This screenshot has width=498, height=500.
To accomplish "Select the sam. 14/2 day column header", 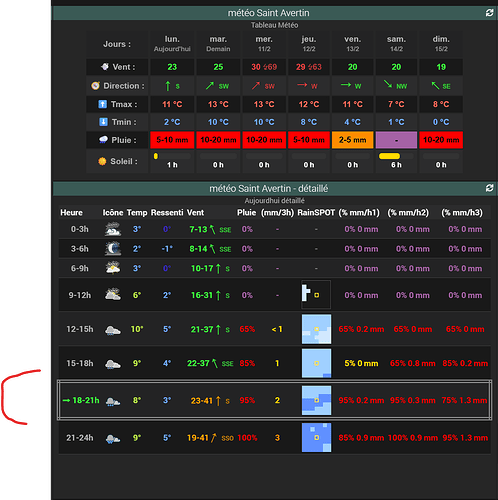I will 396,44.
